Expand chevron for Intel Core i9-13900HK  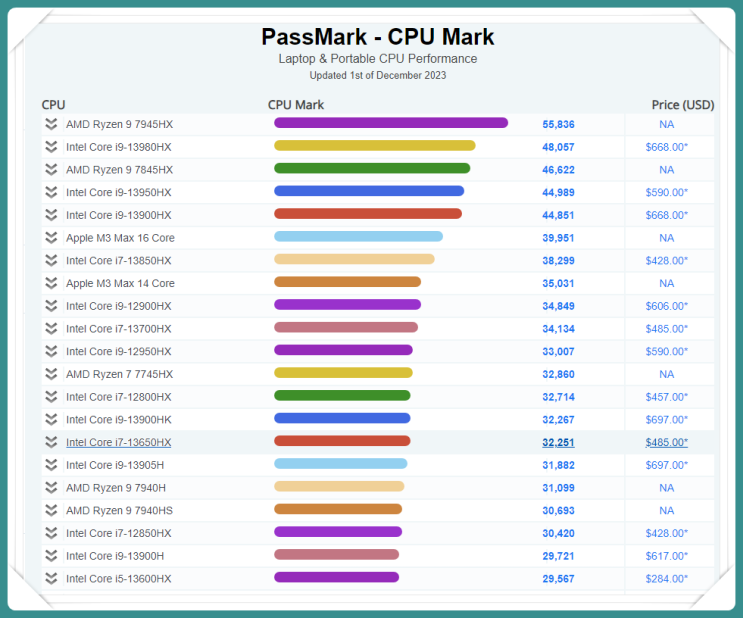[x=51, y=420]
